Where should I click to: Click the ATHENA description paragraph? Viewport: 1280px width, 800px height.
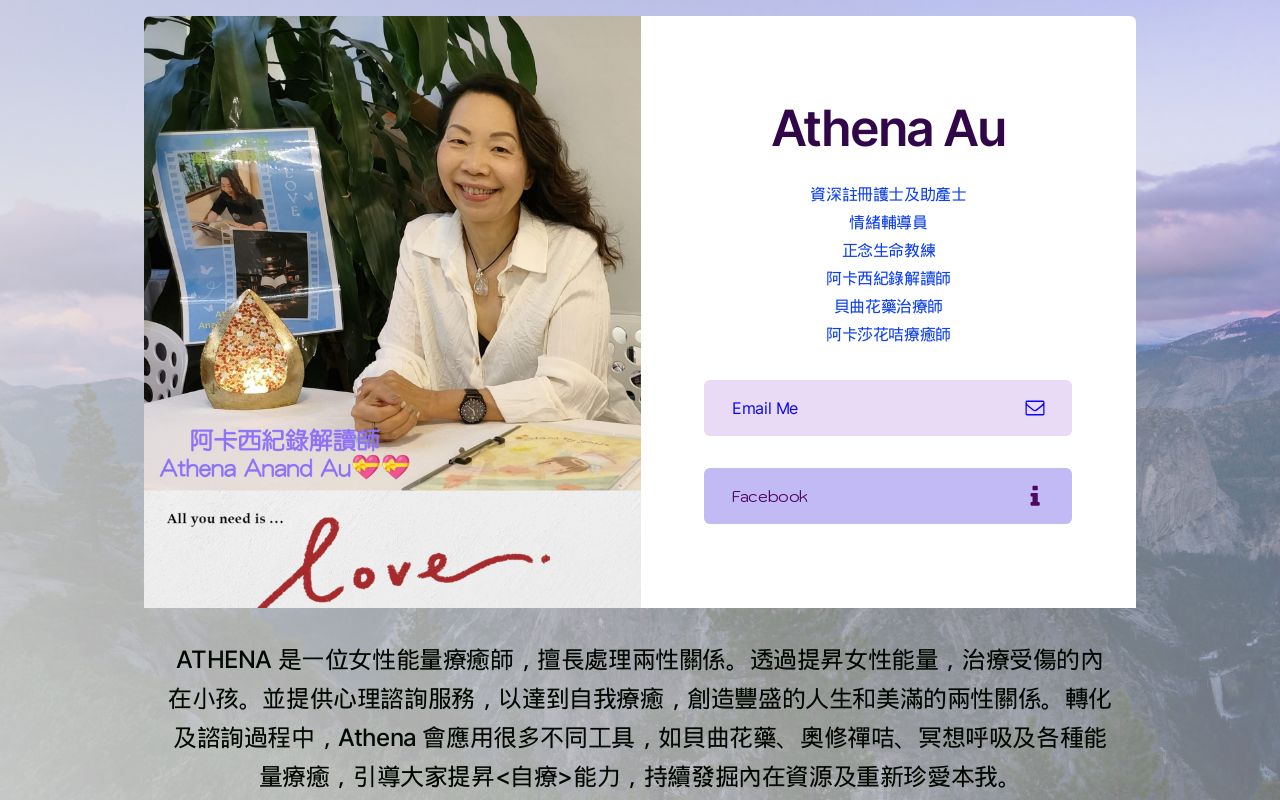tap(640, 718)
